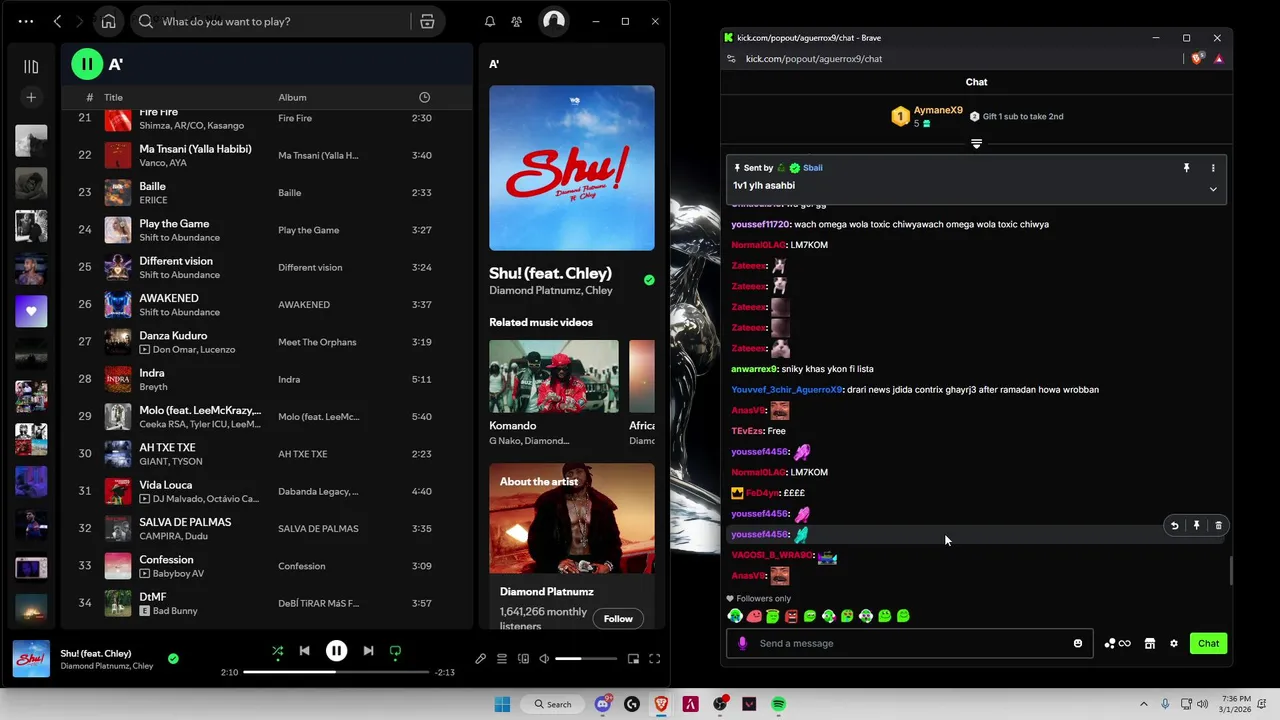Click green checkmark beside Shu! title in side panel
1280x720 pixels.
coord(649,280)
